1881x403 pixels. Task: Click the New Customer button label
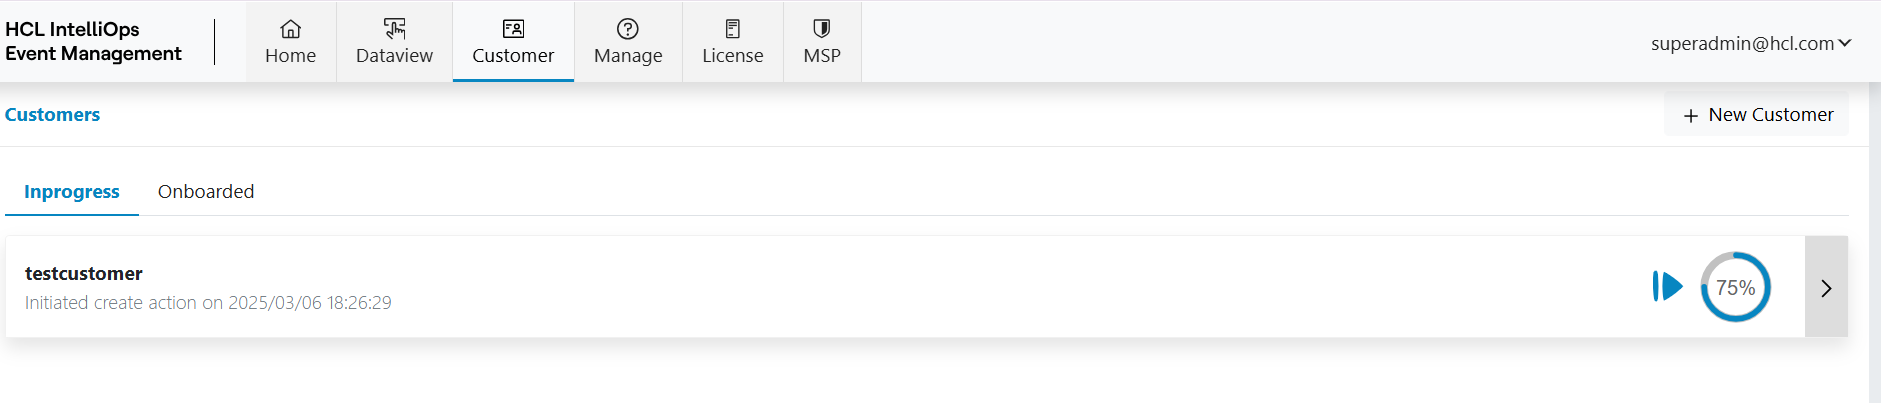click(1770, 115)
